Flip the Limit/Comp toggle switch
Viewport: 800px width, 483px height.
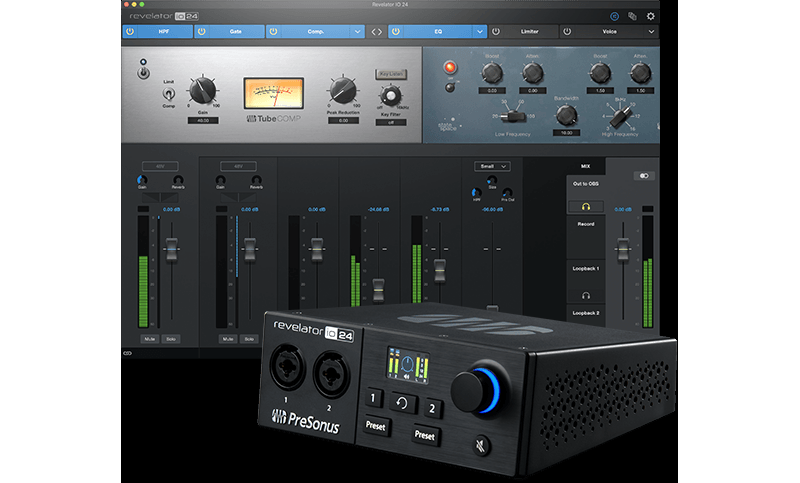tap(168, 94)
